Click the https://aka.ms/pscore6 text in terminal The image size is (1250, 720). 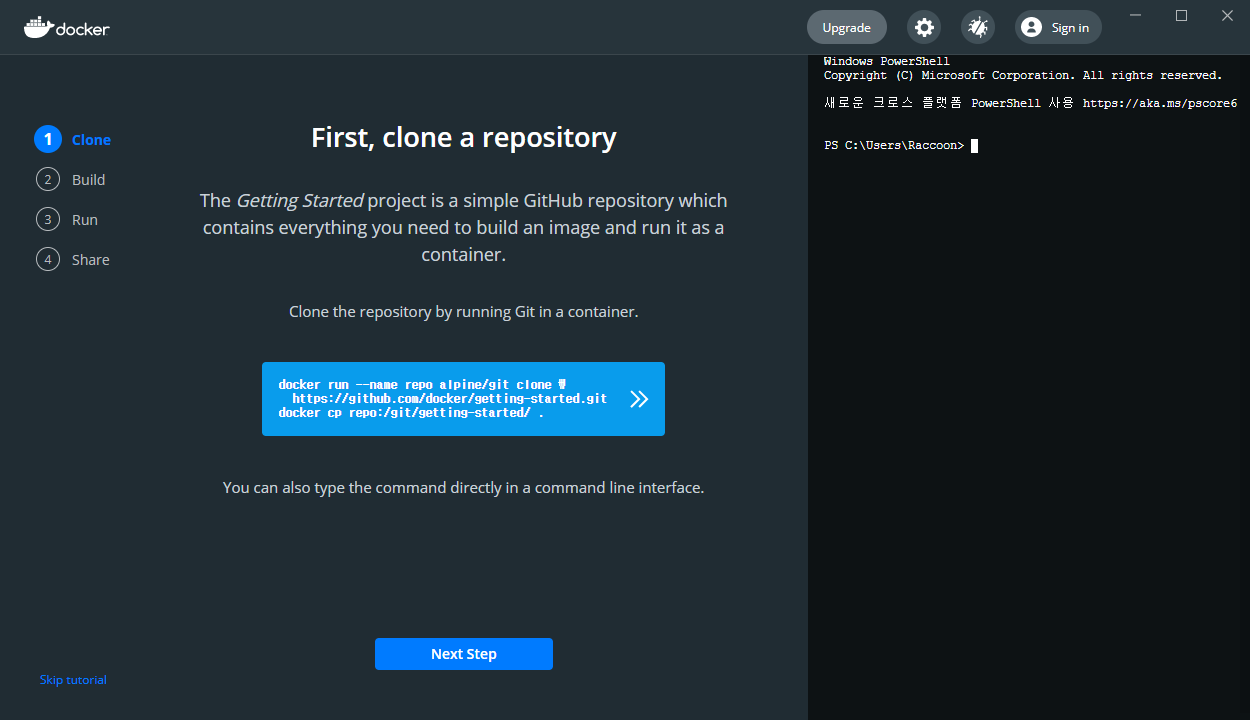coord(1160,103)
